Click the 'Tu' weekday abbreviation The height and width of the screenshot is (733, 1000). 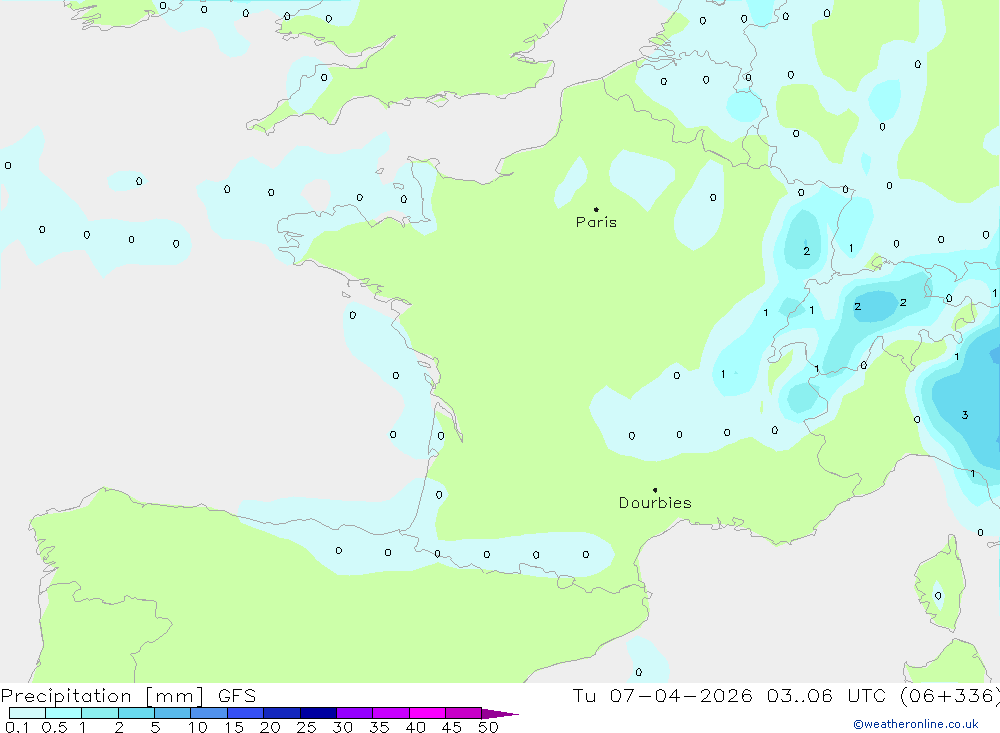tap(584, 695)
